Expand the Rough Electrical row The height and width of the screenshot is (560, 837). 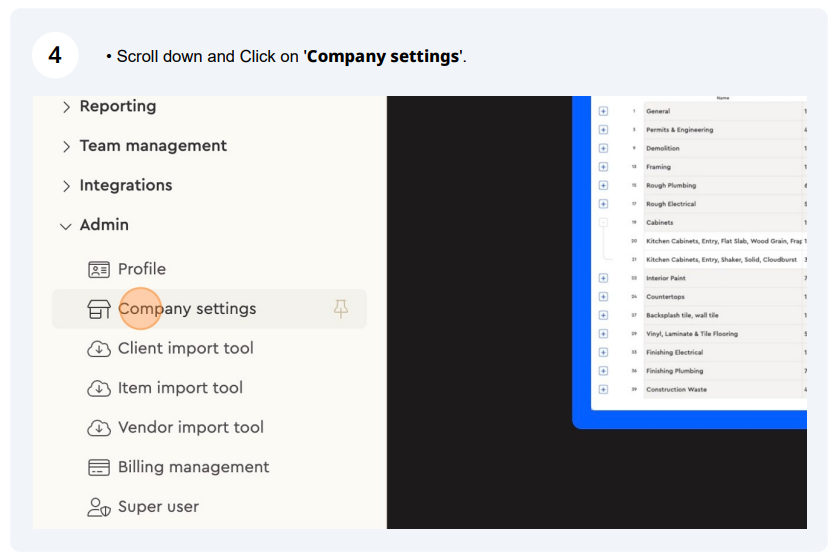pyautogui.click(x=603, y=204)
